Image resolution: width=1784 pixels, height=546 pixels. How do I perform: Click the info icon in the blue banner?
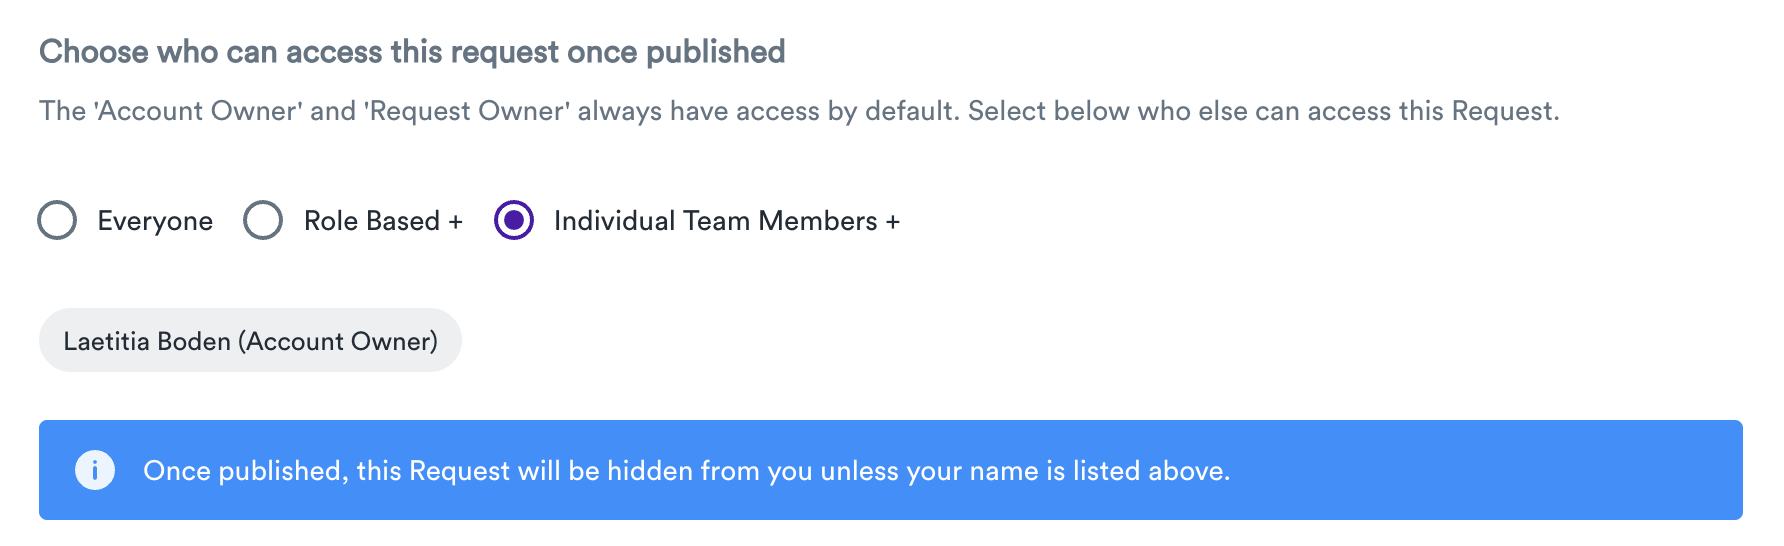95,470
